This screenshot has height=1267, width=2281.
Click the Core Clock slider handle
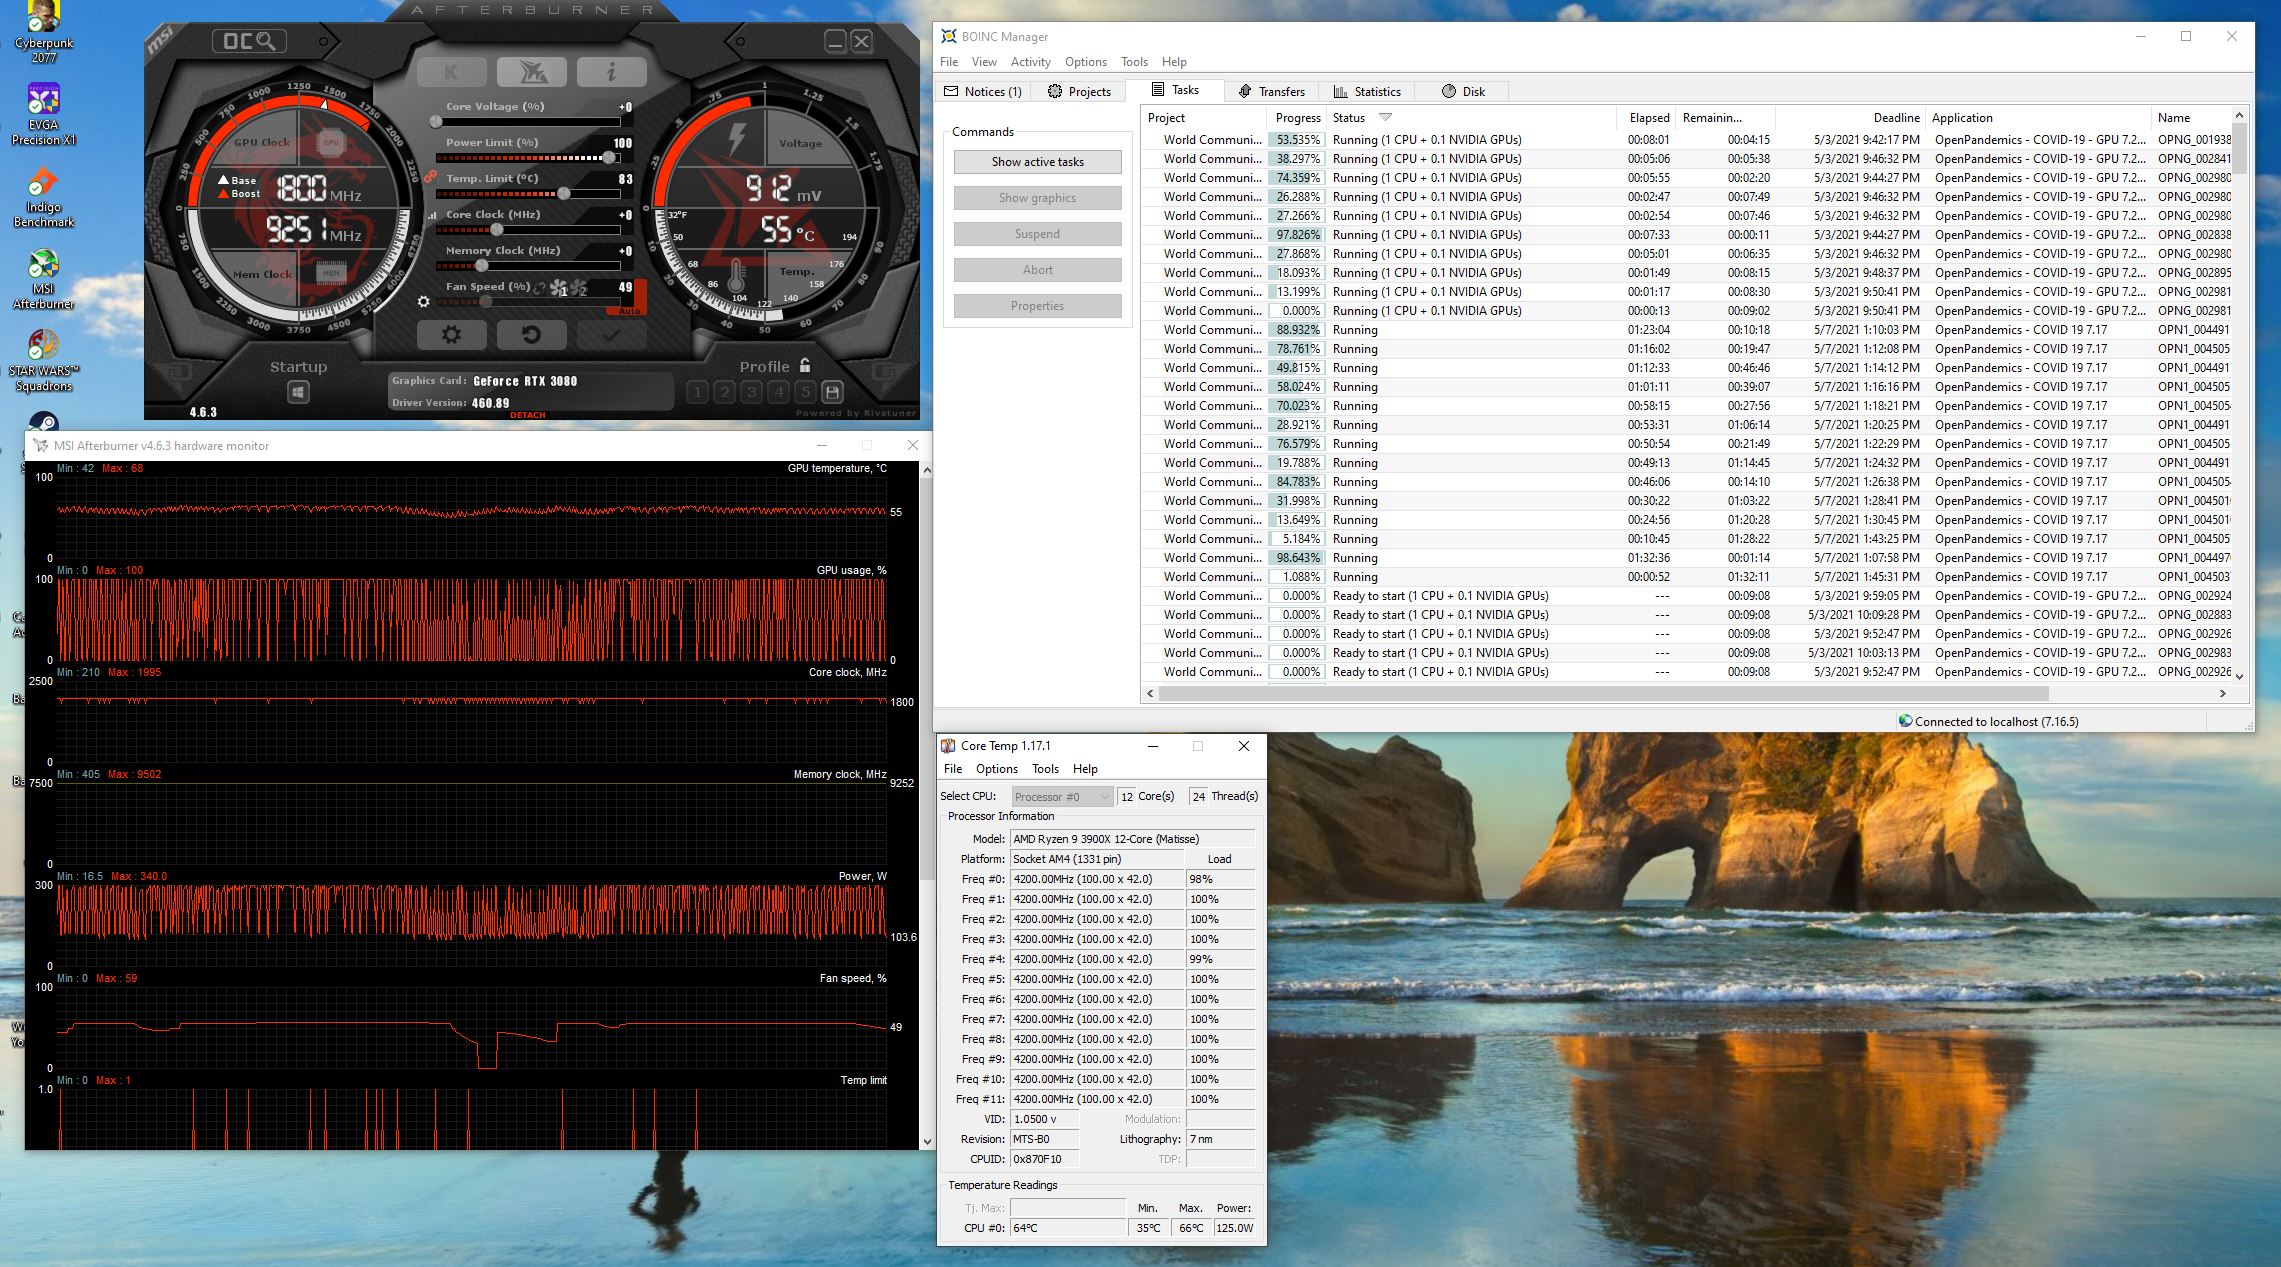pyautogui.click(x=497, y=230)
